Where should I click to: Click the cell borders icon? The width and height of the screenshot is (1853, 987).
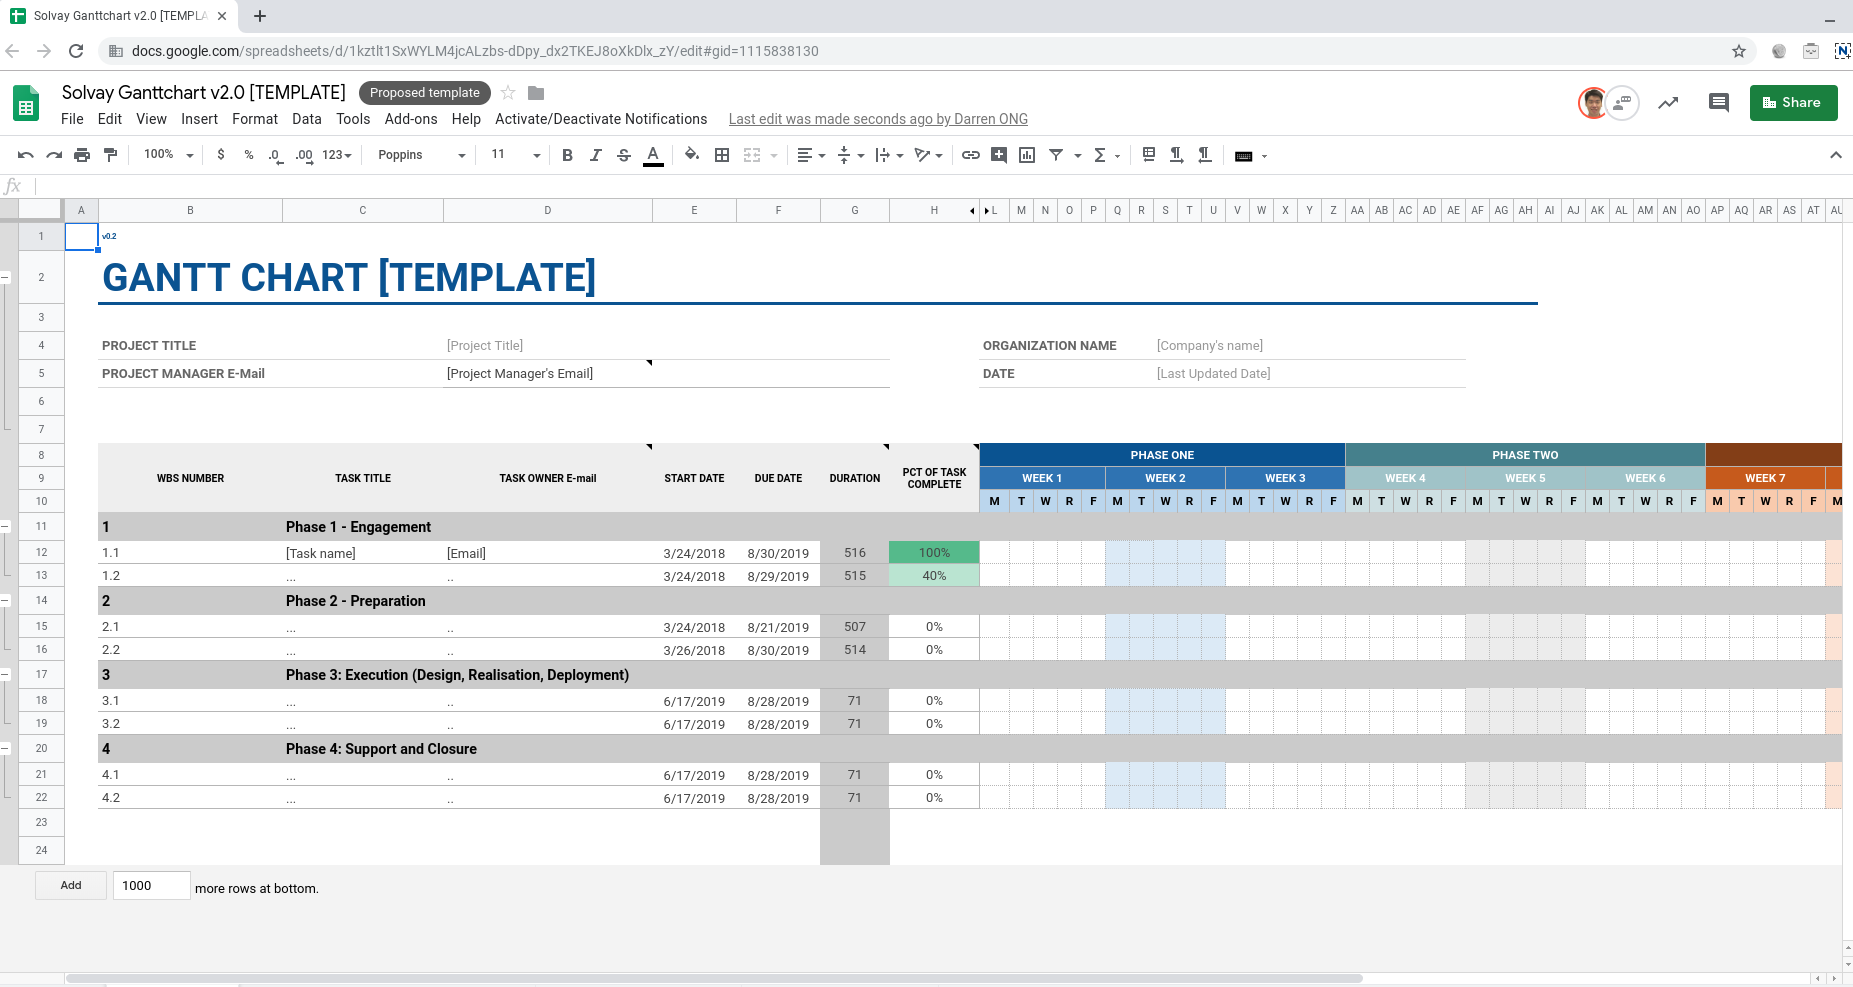(x=722, y=155)
